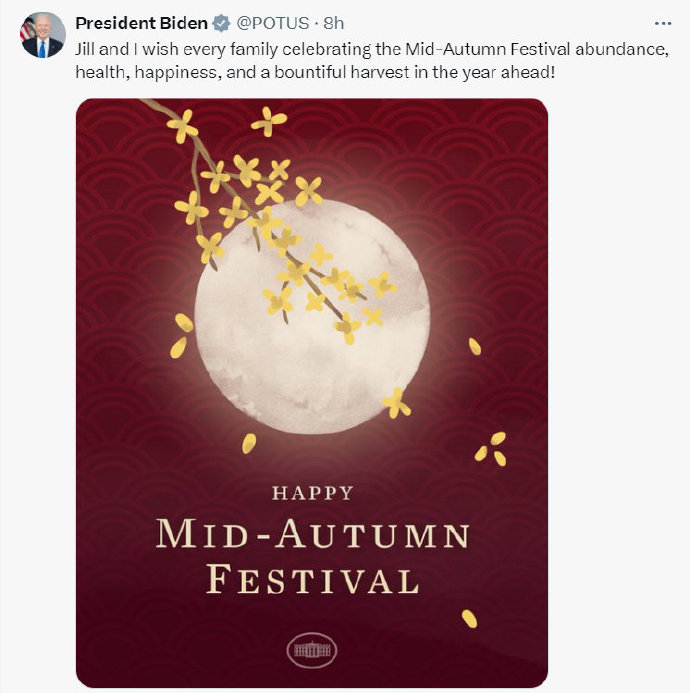Open the tweet's three-dot more options menu
690x693 pixels.
pos(663,24)
